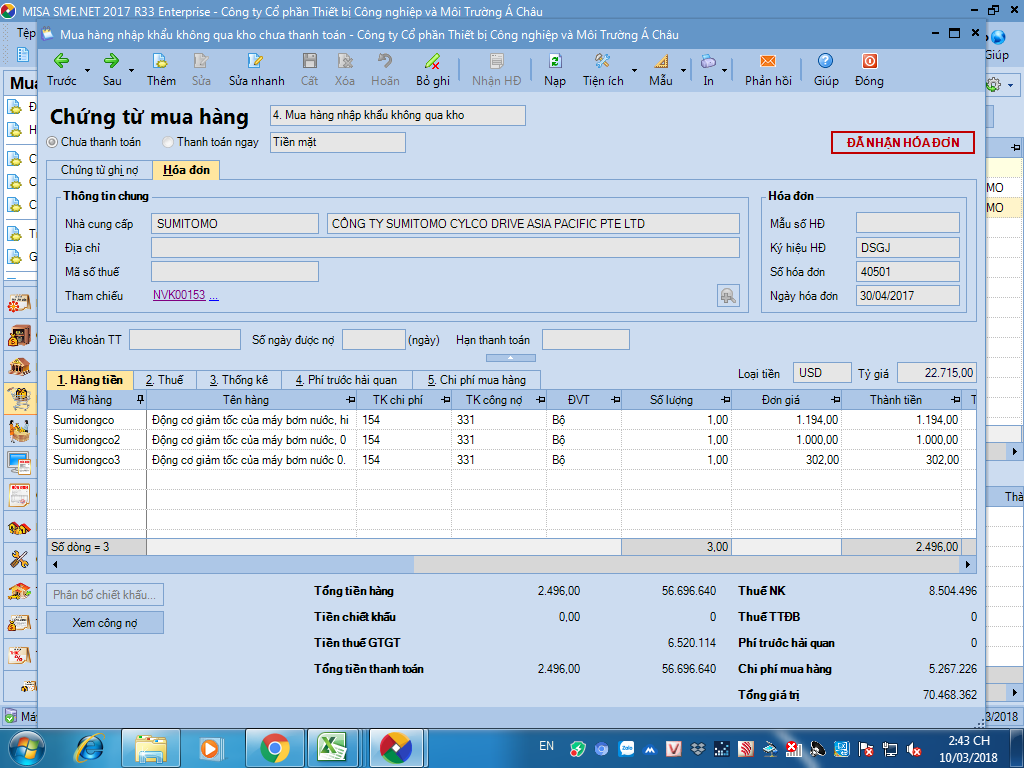The width and height of the screenshot is (1024, 768).
Task: Open 4. Phí trước hải quan tab
Action: (346, 380)
